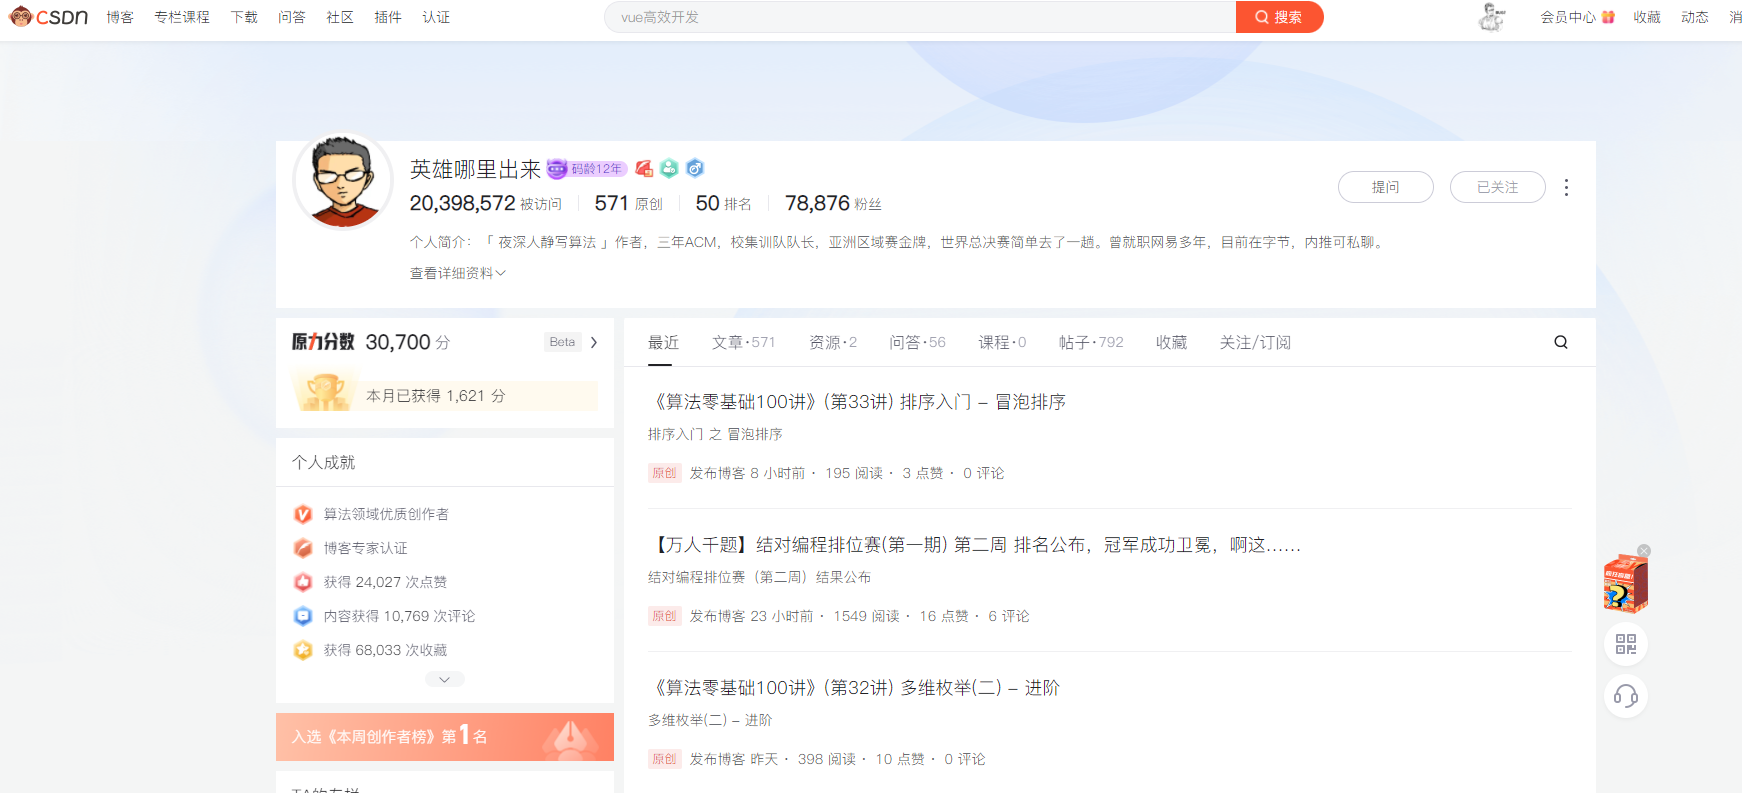Switch to the 最近 tab

click(x=663, y=342)
